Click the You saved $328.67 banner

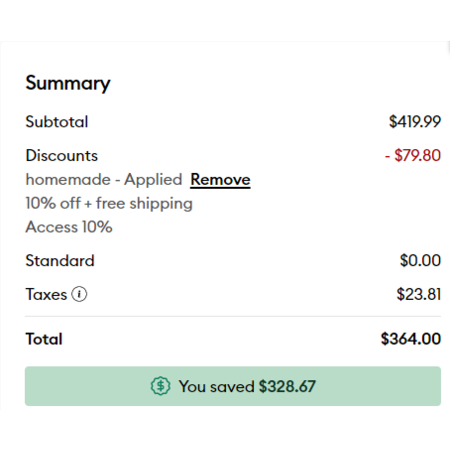(233, 386)
